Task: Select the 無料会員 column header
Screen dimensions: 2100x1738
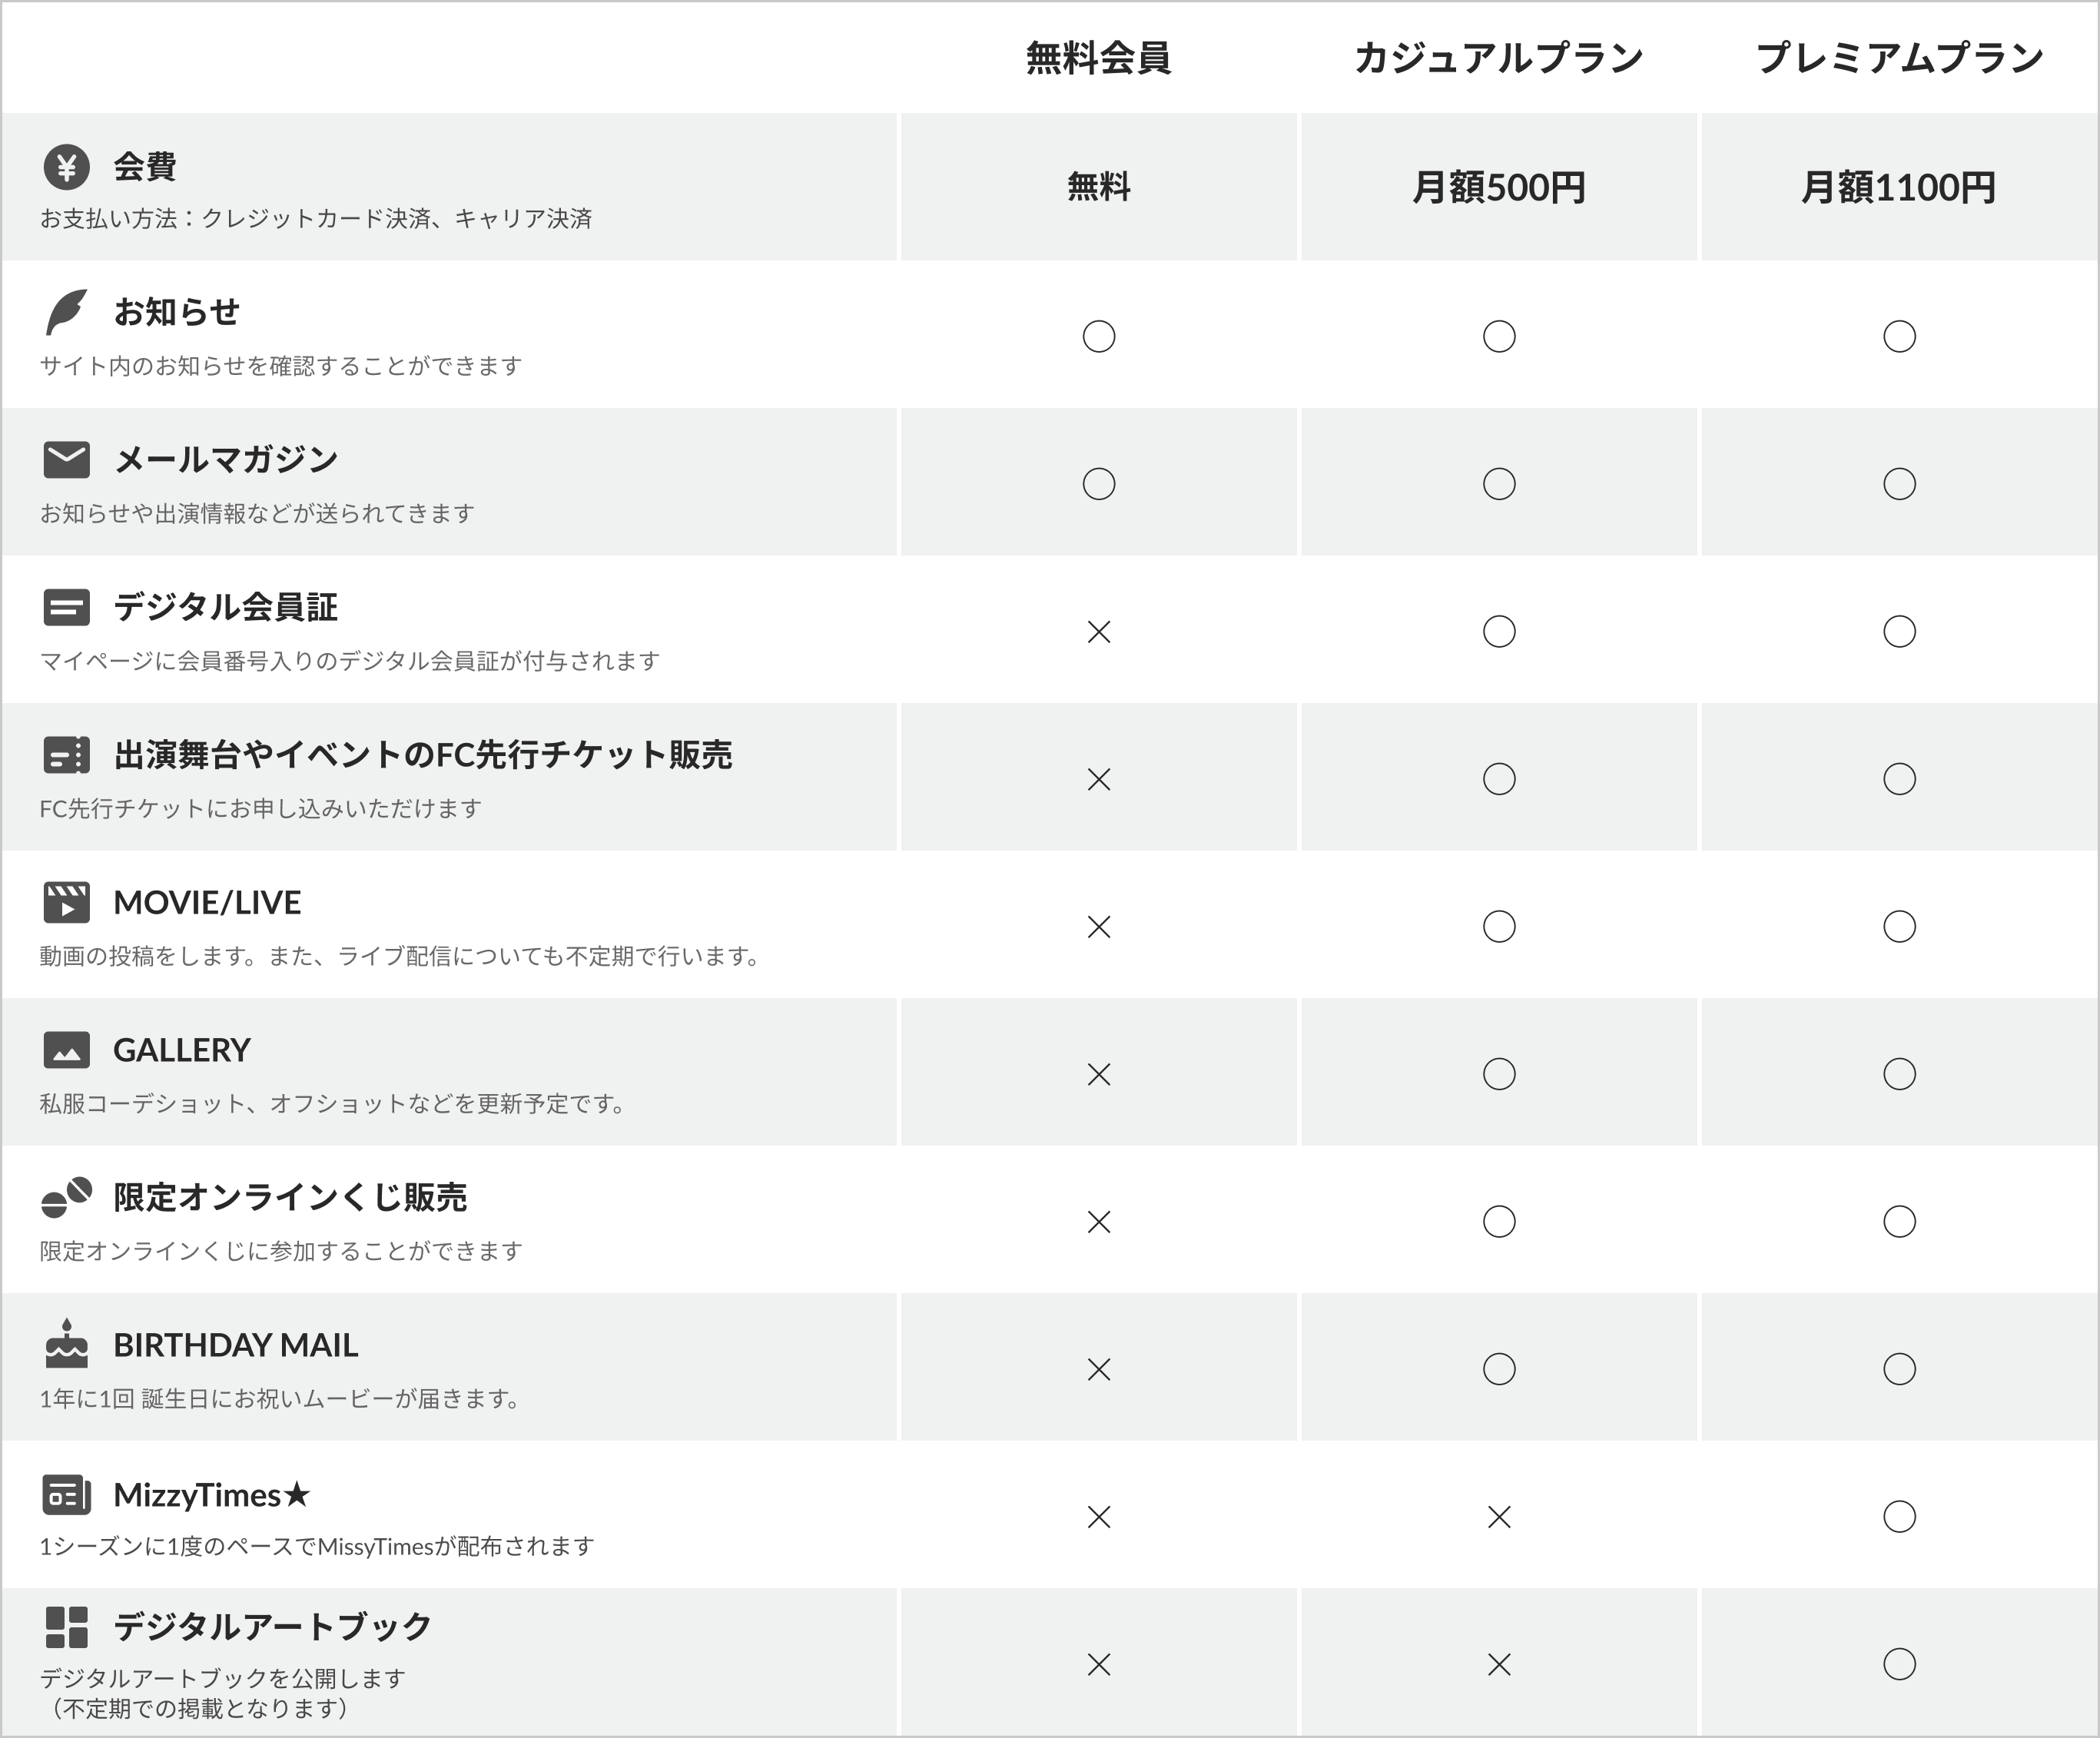Action: (x=1098, y=58)
